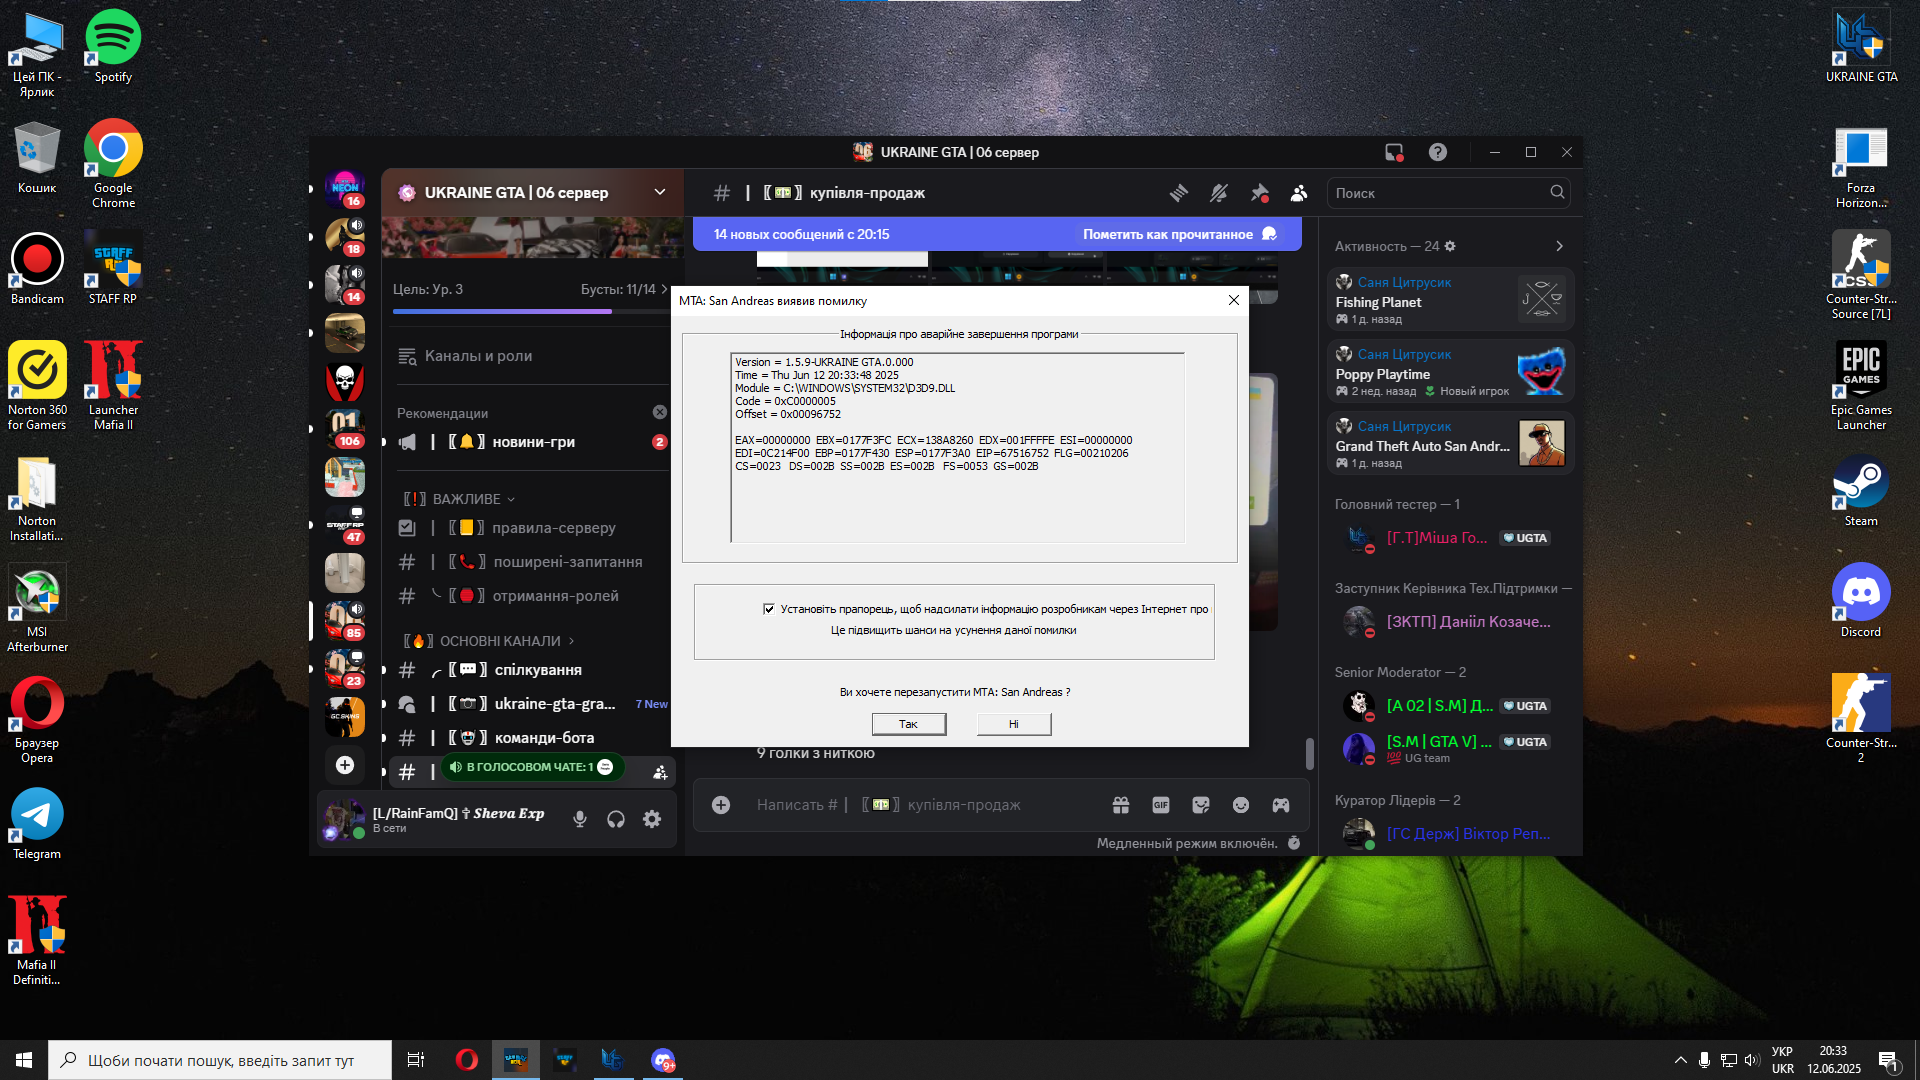Click the Ні button in error dialog
This screenshot has width=1920, height=1080.
click(x=1014, y=724)
